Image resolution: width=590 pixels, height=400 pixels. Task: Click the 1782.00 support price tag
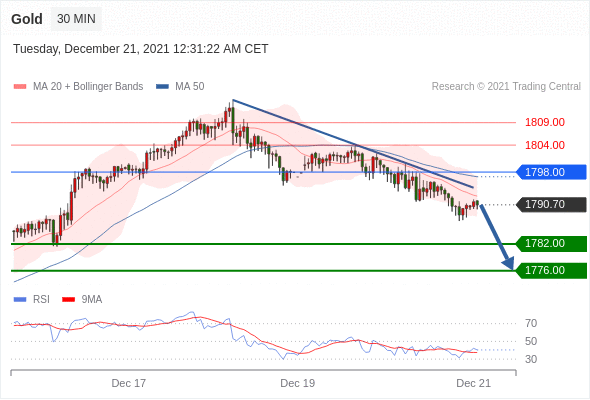(551, 243)
